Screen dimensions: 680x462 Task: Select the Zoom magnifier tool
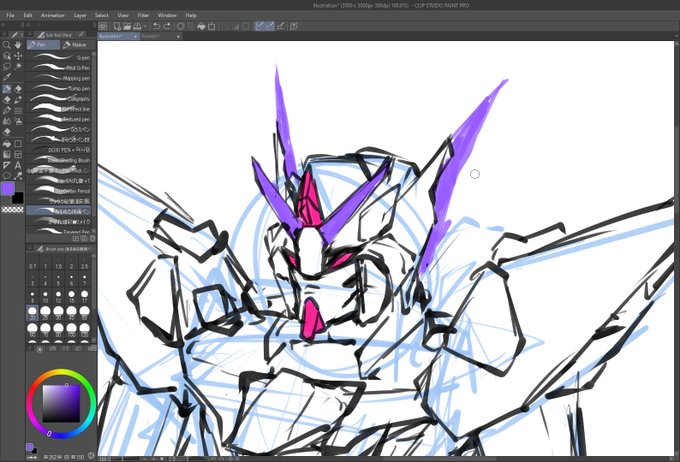(7, 45)
